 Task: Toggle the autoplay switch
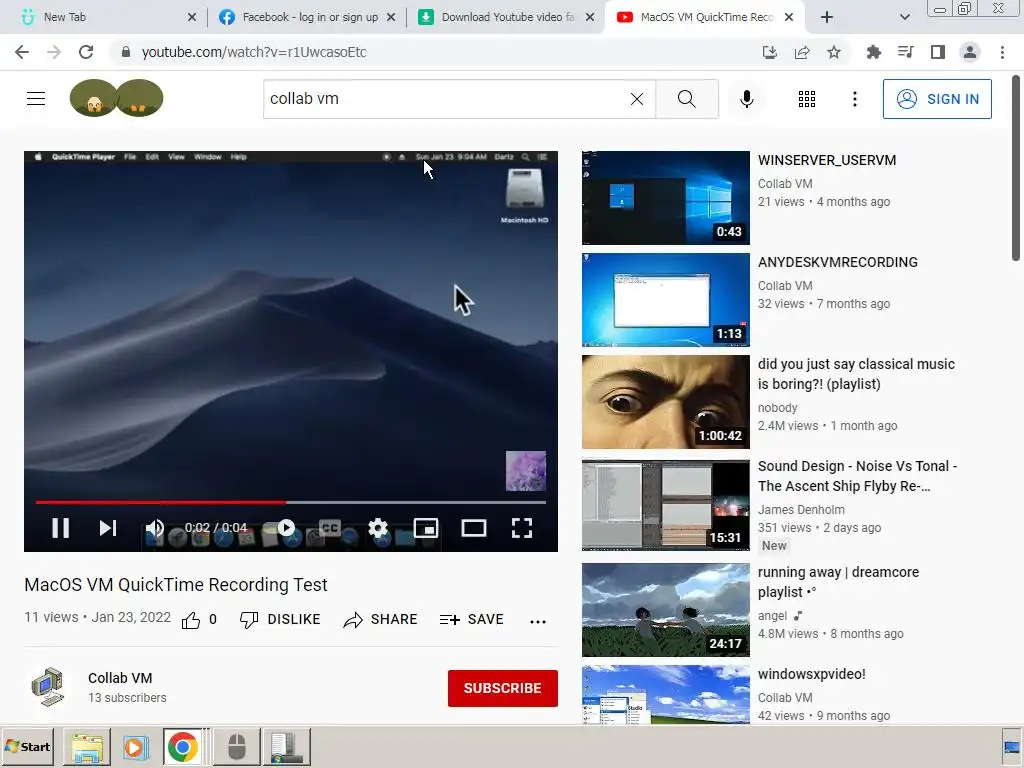pos(286,528)
